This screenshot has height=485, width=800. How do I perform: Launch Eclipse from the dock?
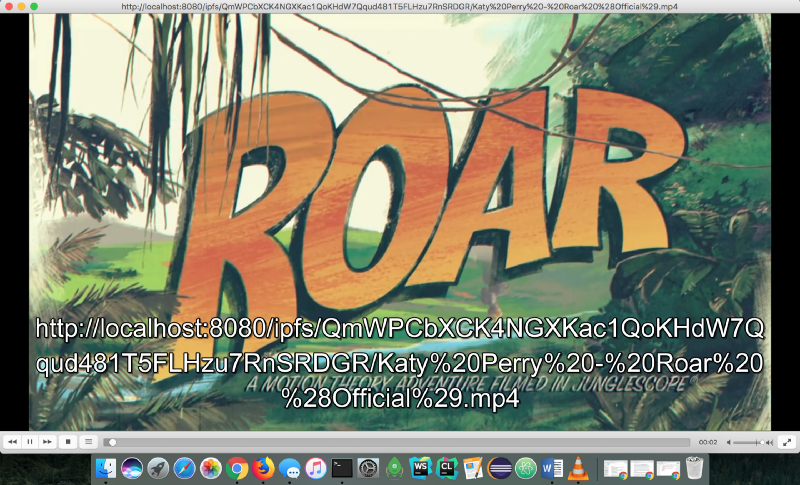[x=499, y=468]
